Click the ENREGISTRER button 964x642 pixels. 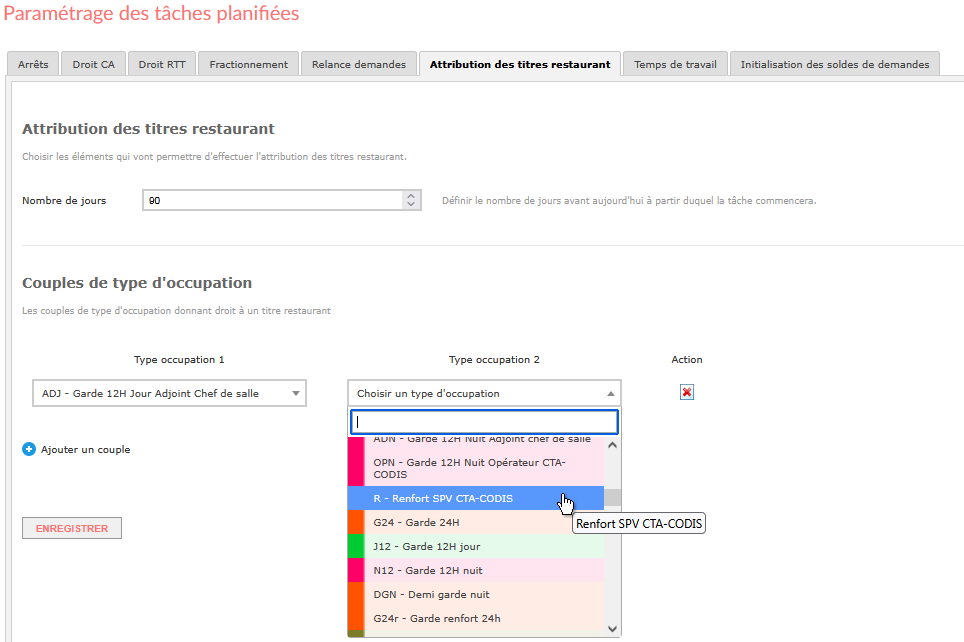point(72,528)
